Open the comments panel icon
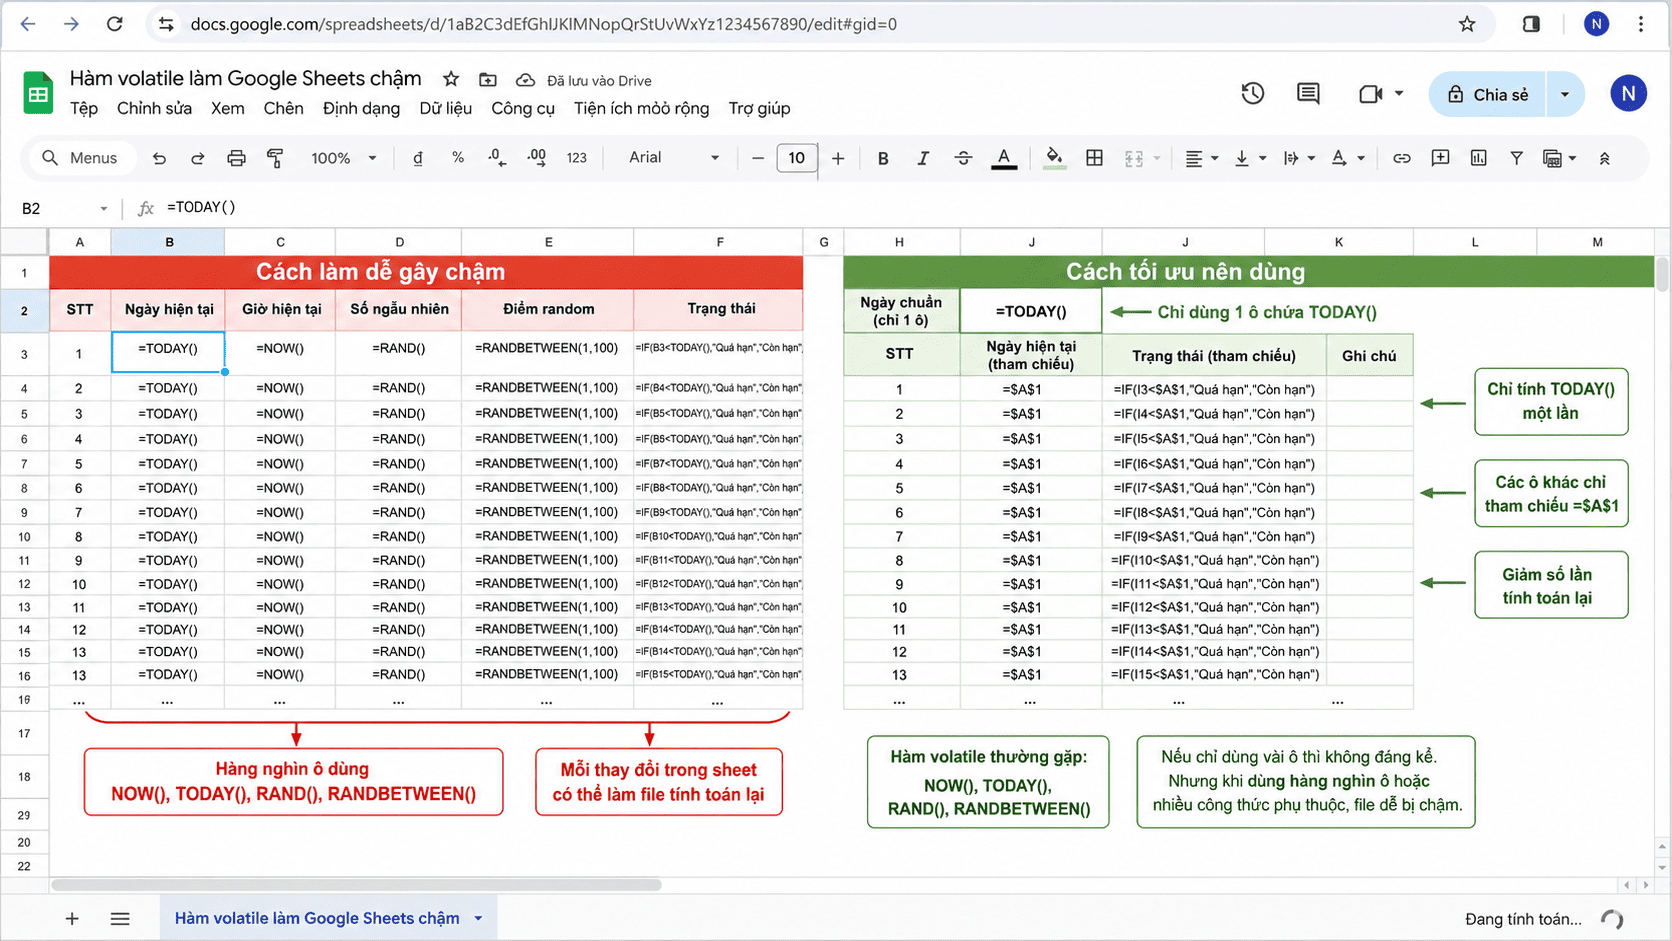Image resolution: width=1672 pixels, height=941 pixels. [x=1308, y=94]
